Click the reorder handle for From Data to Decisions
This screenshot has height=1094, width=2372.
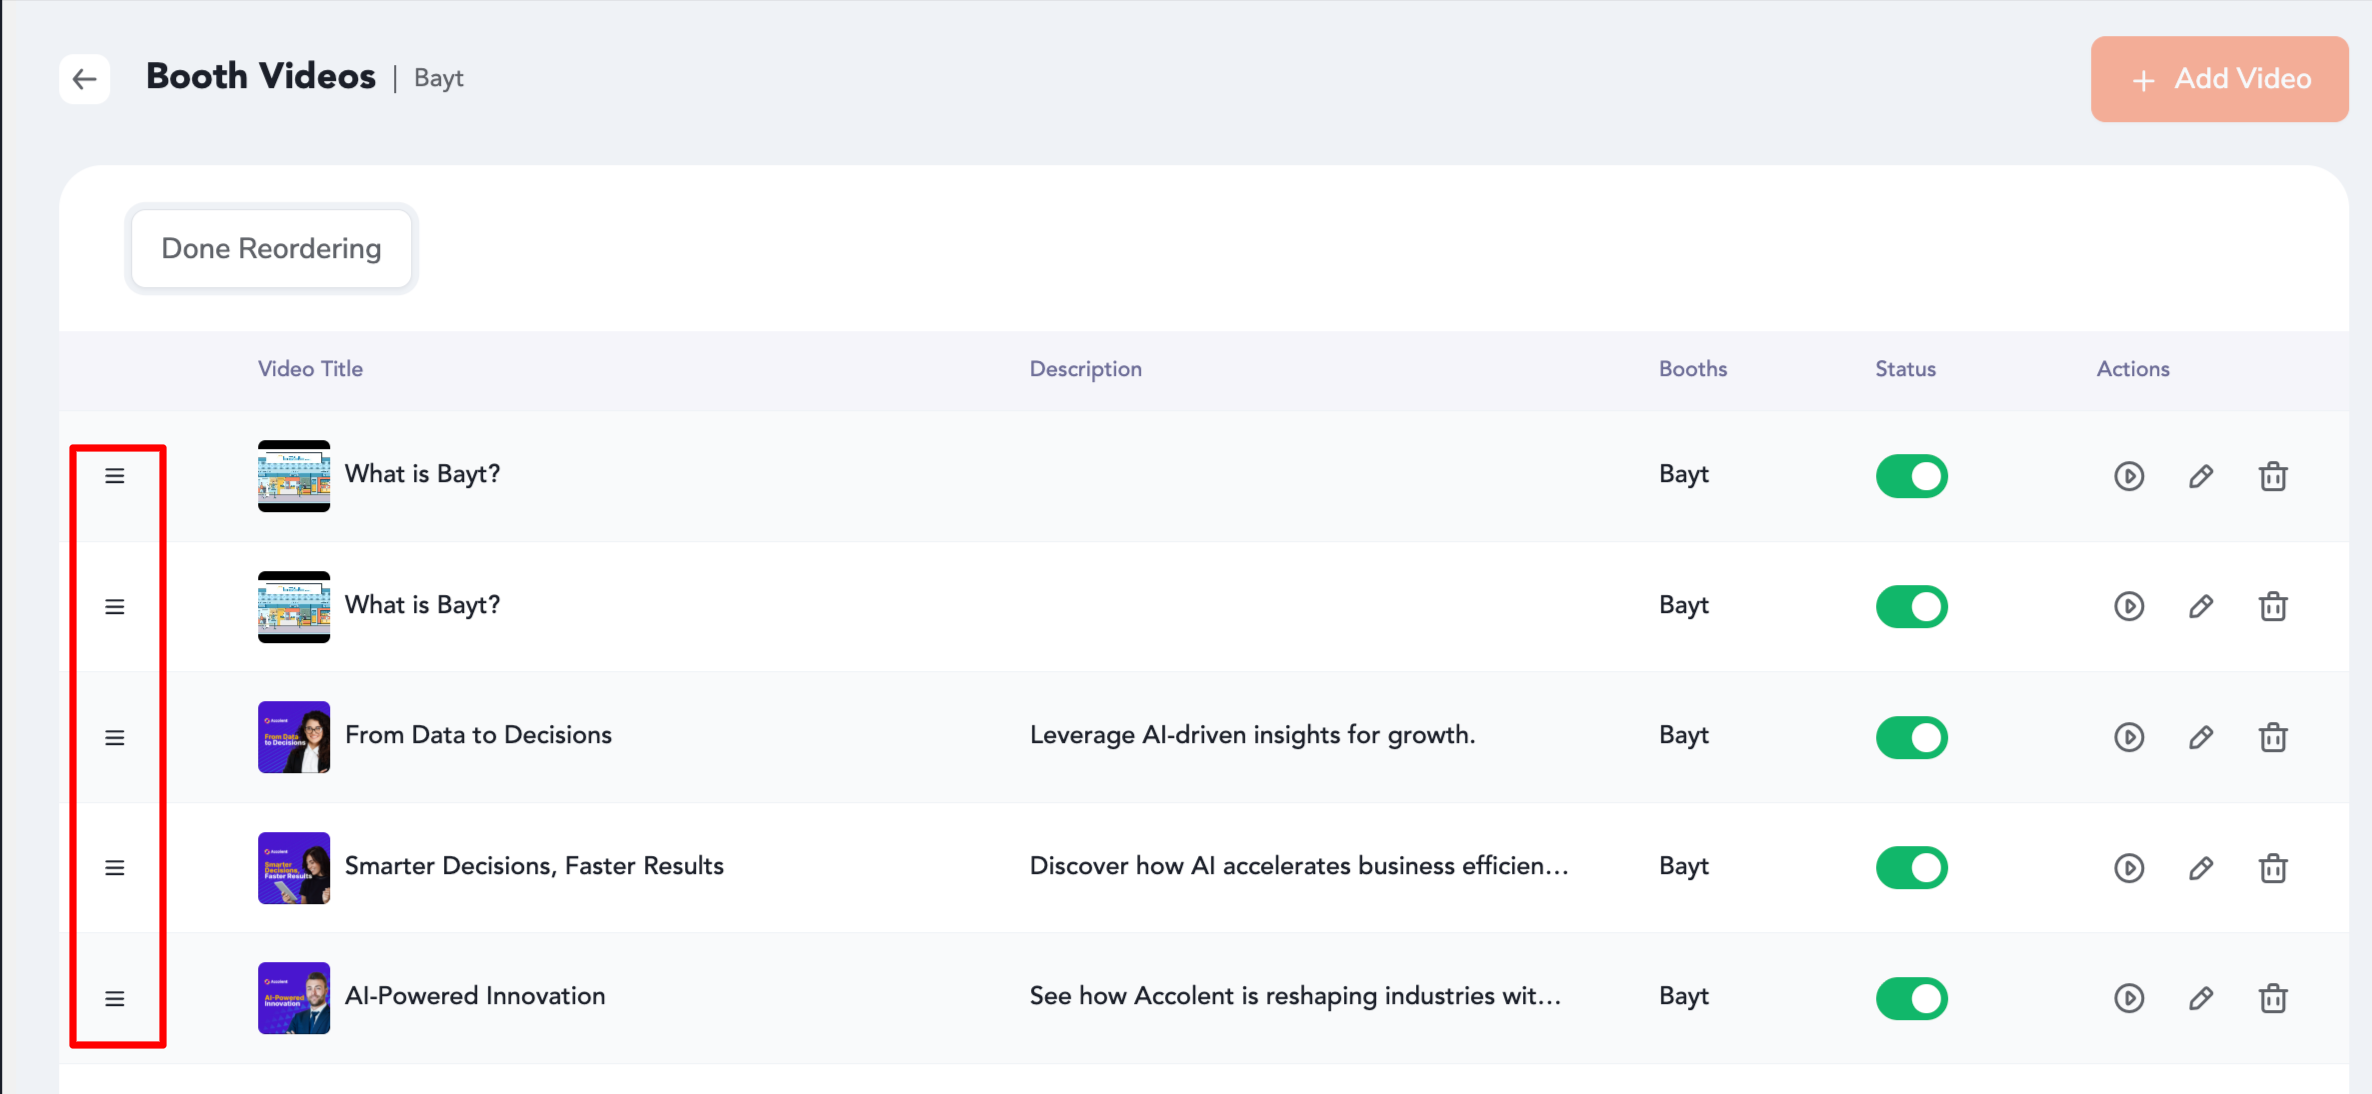click(x=115, y=738)
